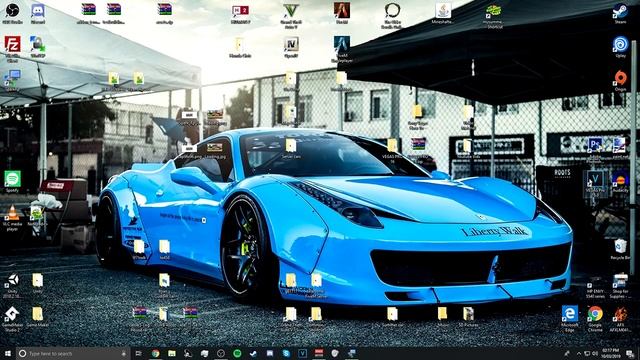Show hidden system tray icons

(x=578, y=353)
